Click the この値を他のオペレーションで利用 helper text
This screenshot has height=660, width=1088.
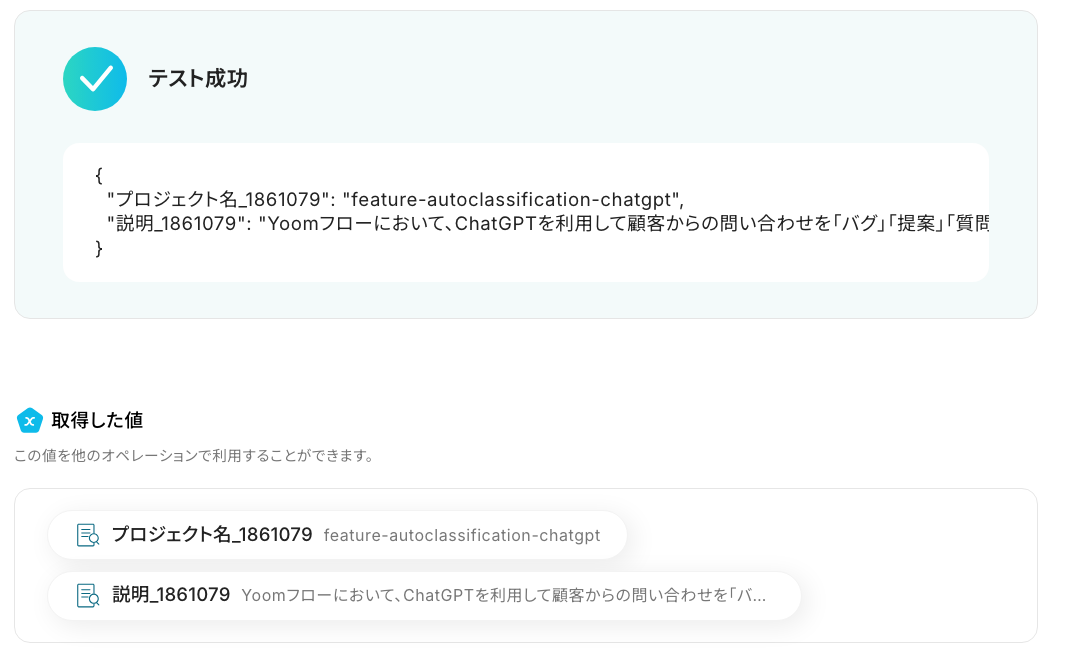194,456
